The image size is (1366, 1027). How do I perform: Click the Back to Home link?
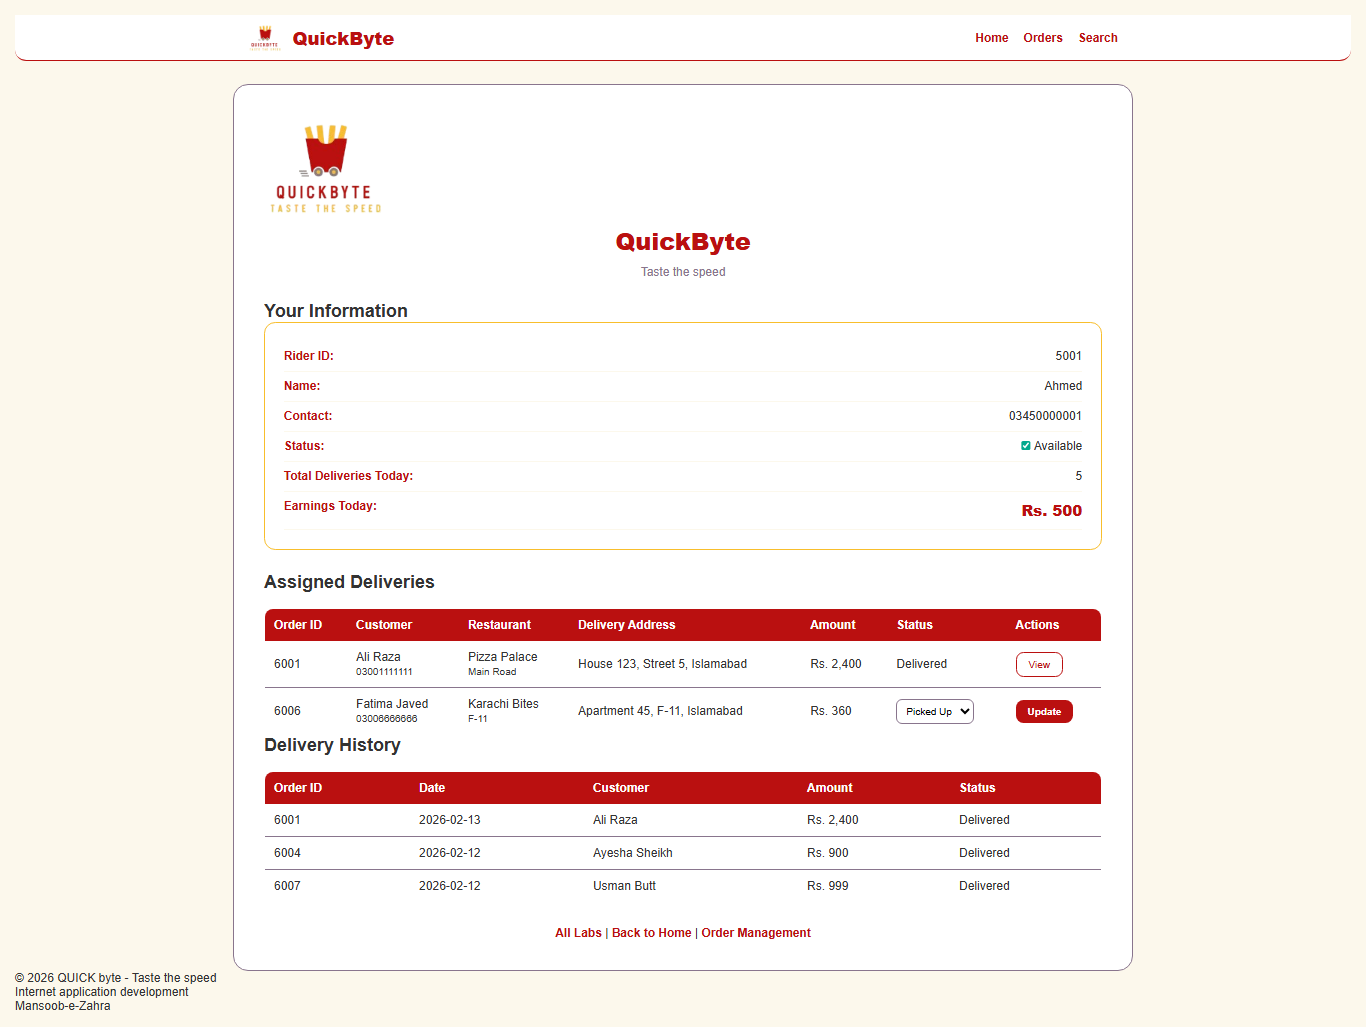[x=651, y=932]
